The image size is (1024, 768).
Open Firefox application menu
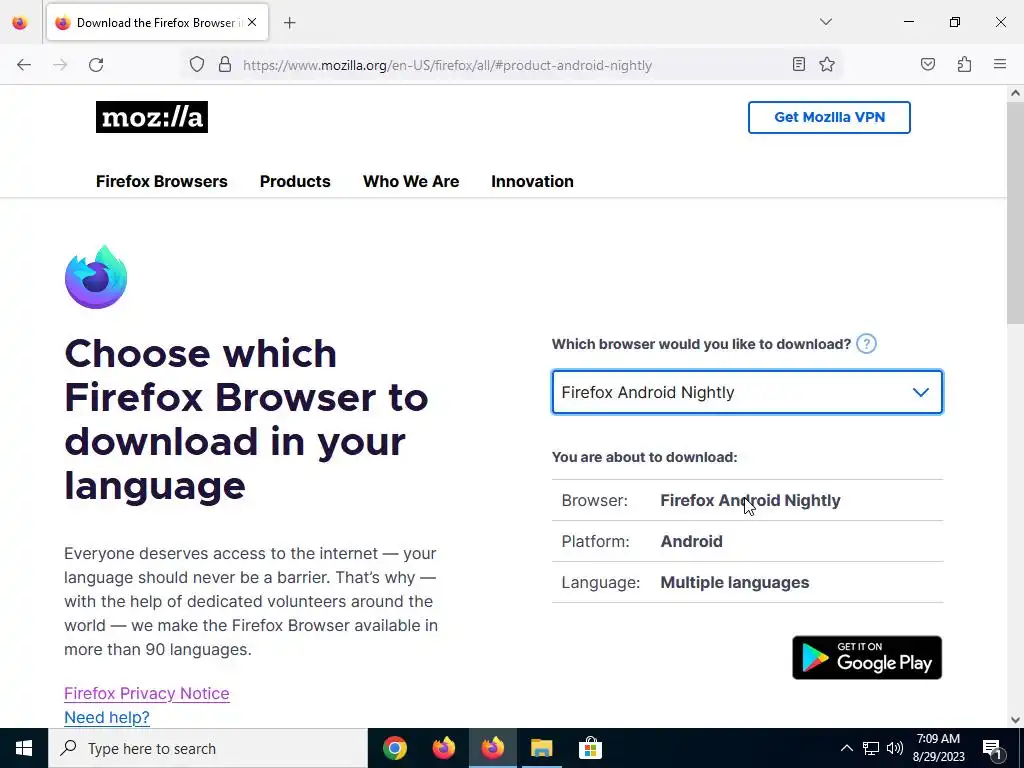pyautogui.click(x=1000, y=64)
